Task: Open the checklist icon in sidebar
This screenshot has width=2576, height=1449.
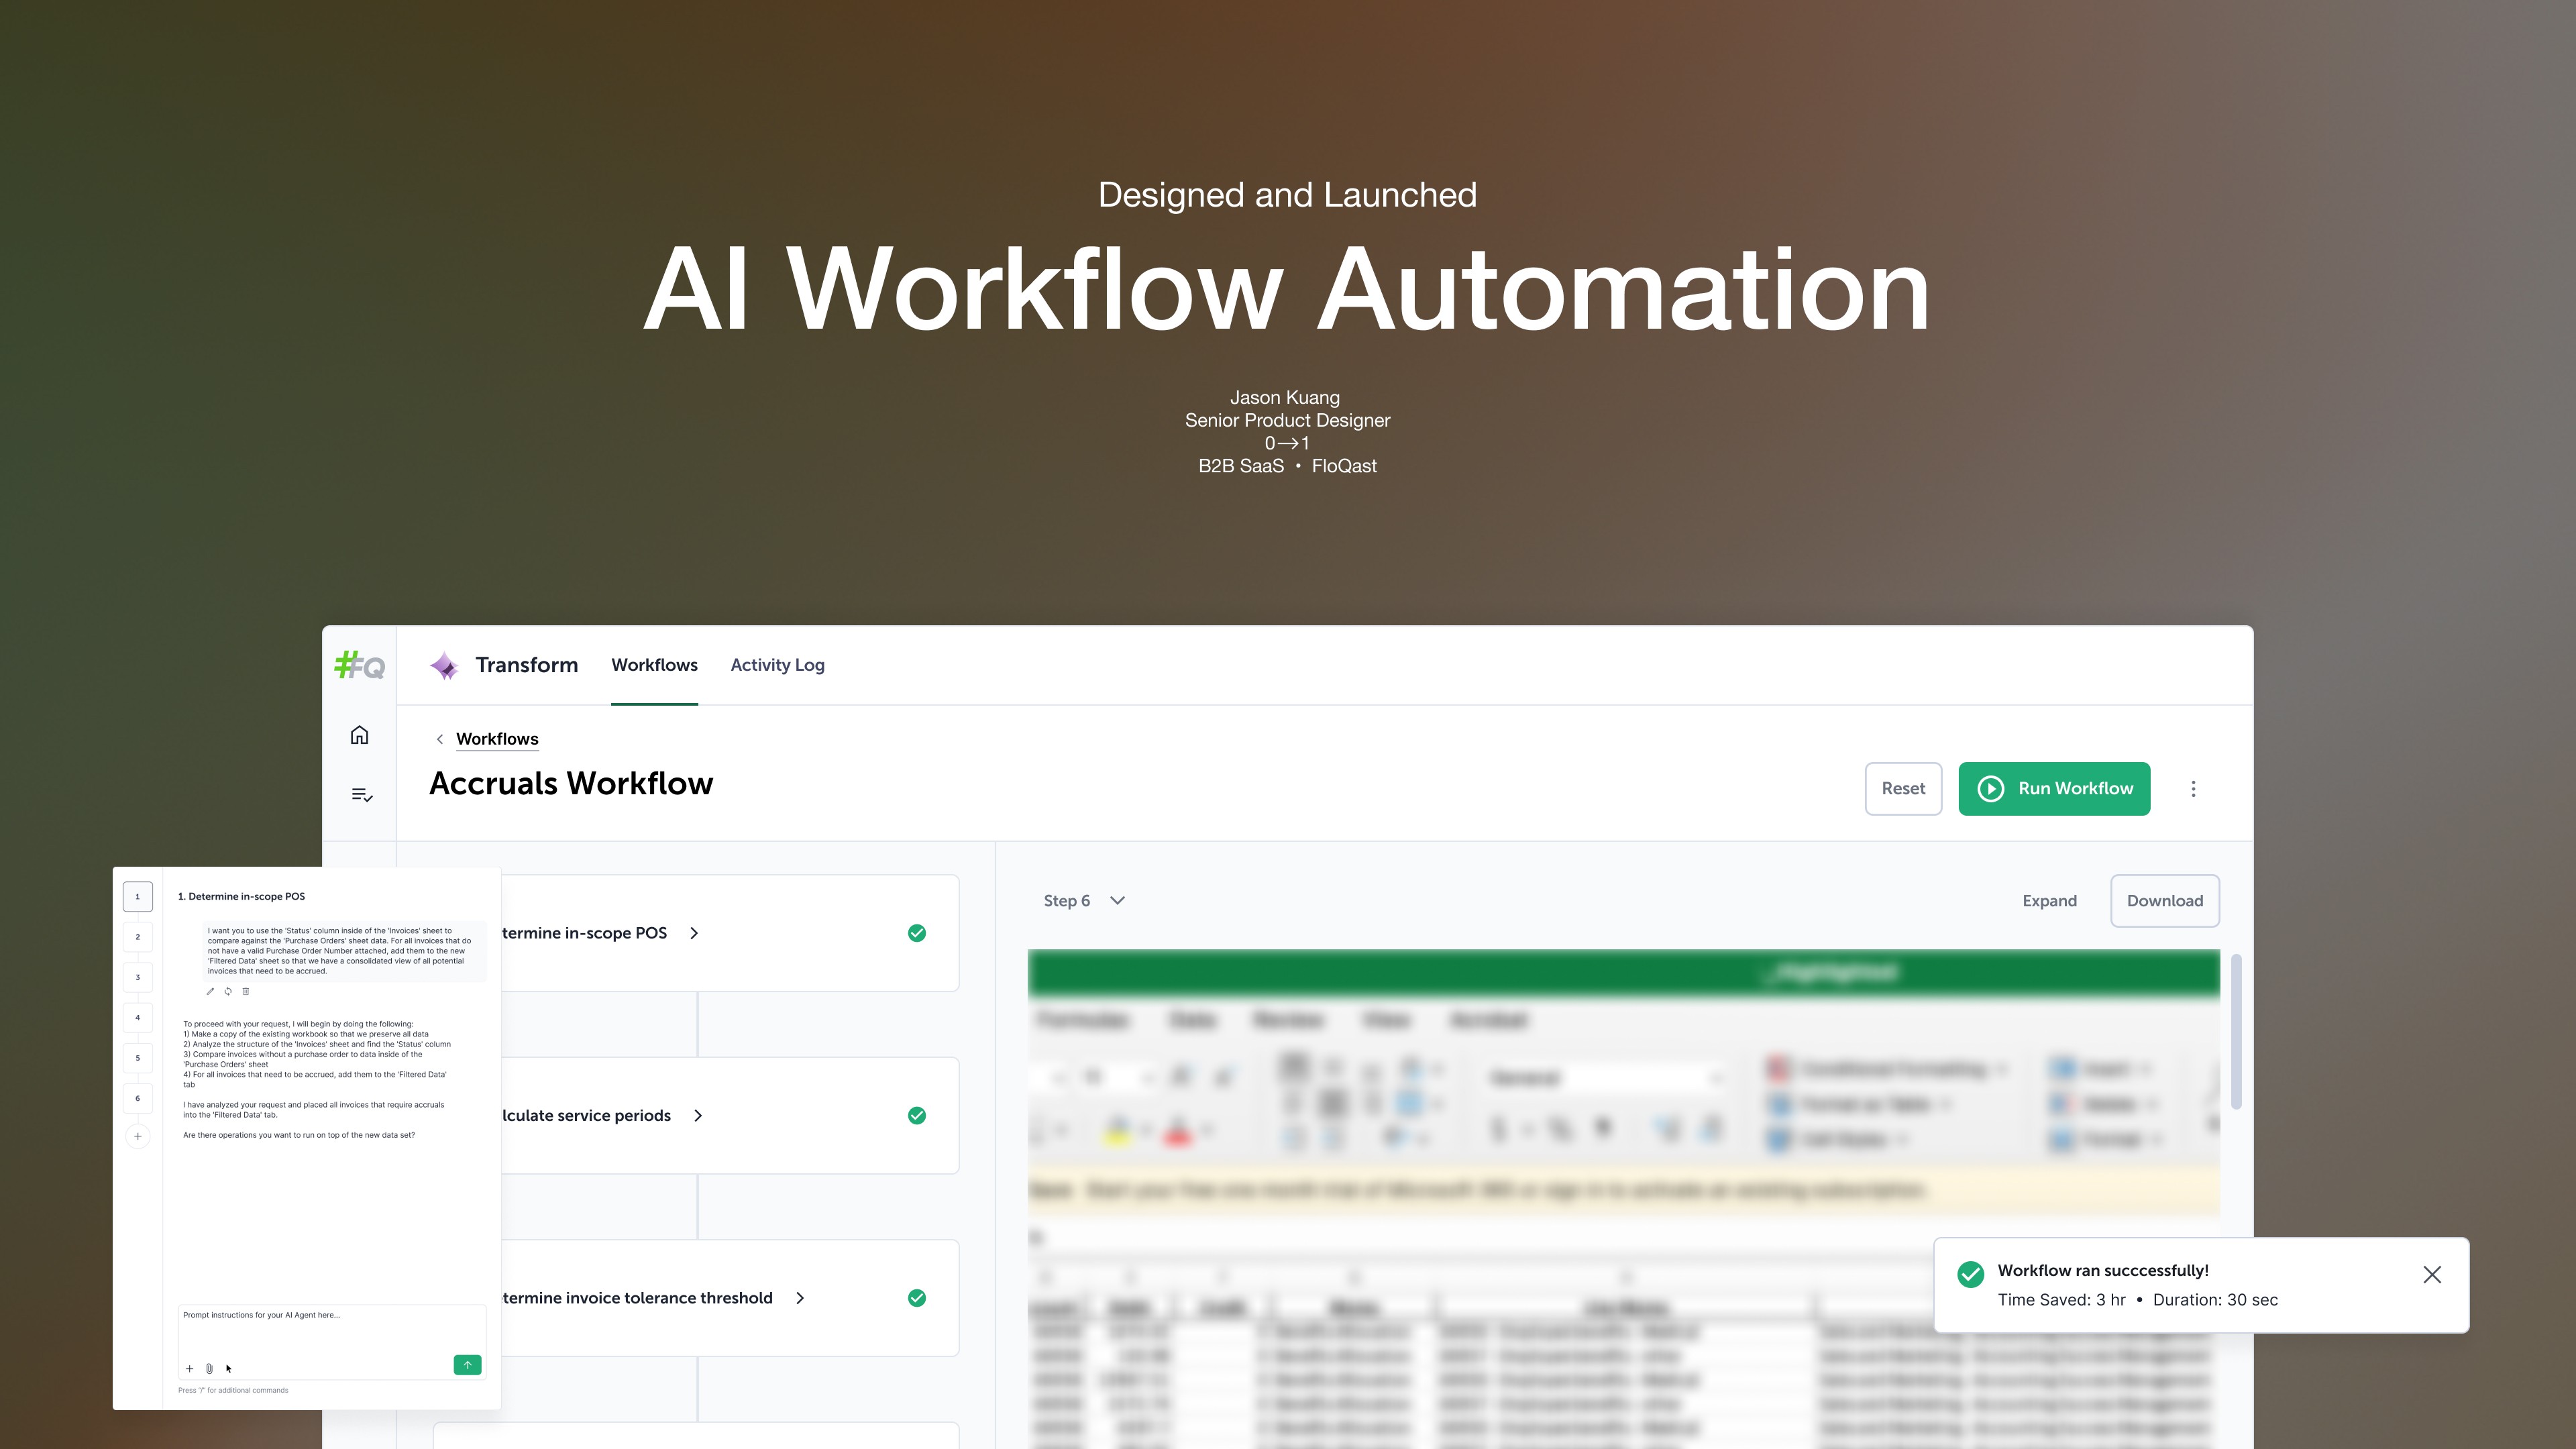Action: 361,794
